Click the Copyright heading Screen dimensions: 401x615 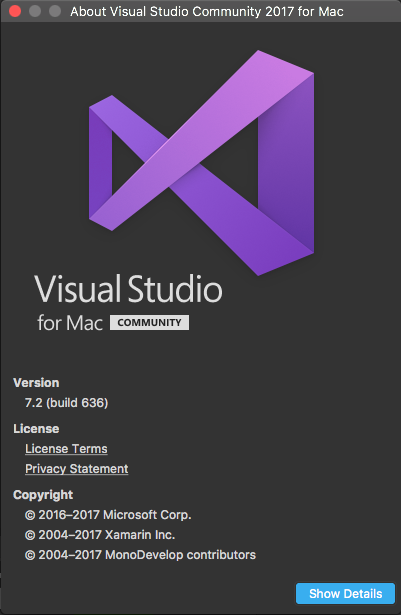[43, 495]
